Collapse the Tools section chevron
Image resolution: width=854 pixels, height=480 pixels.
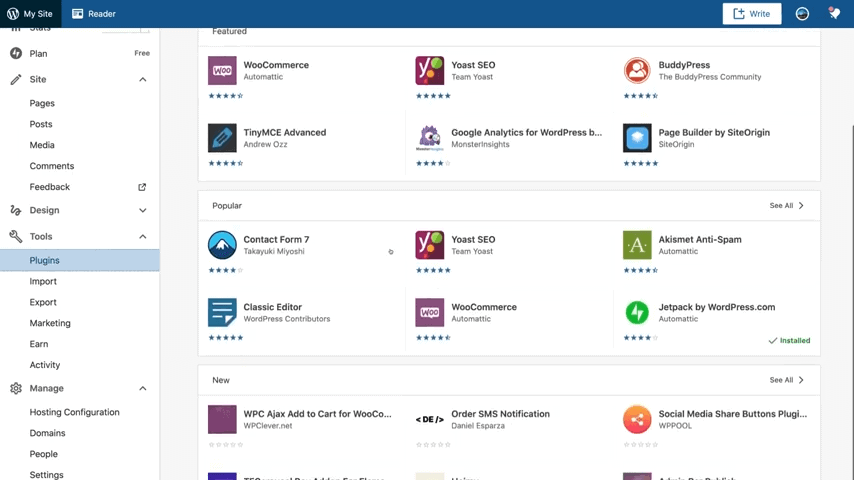[x=143, y=236]
